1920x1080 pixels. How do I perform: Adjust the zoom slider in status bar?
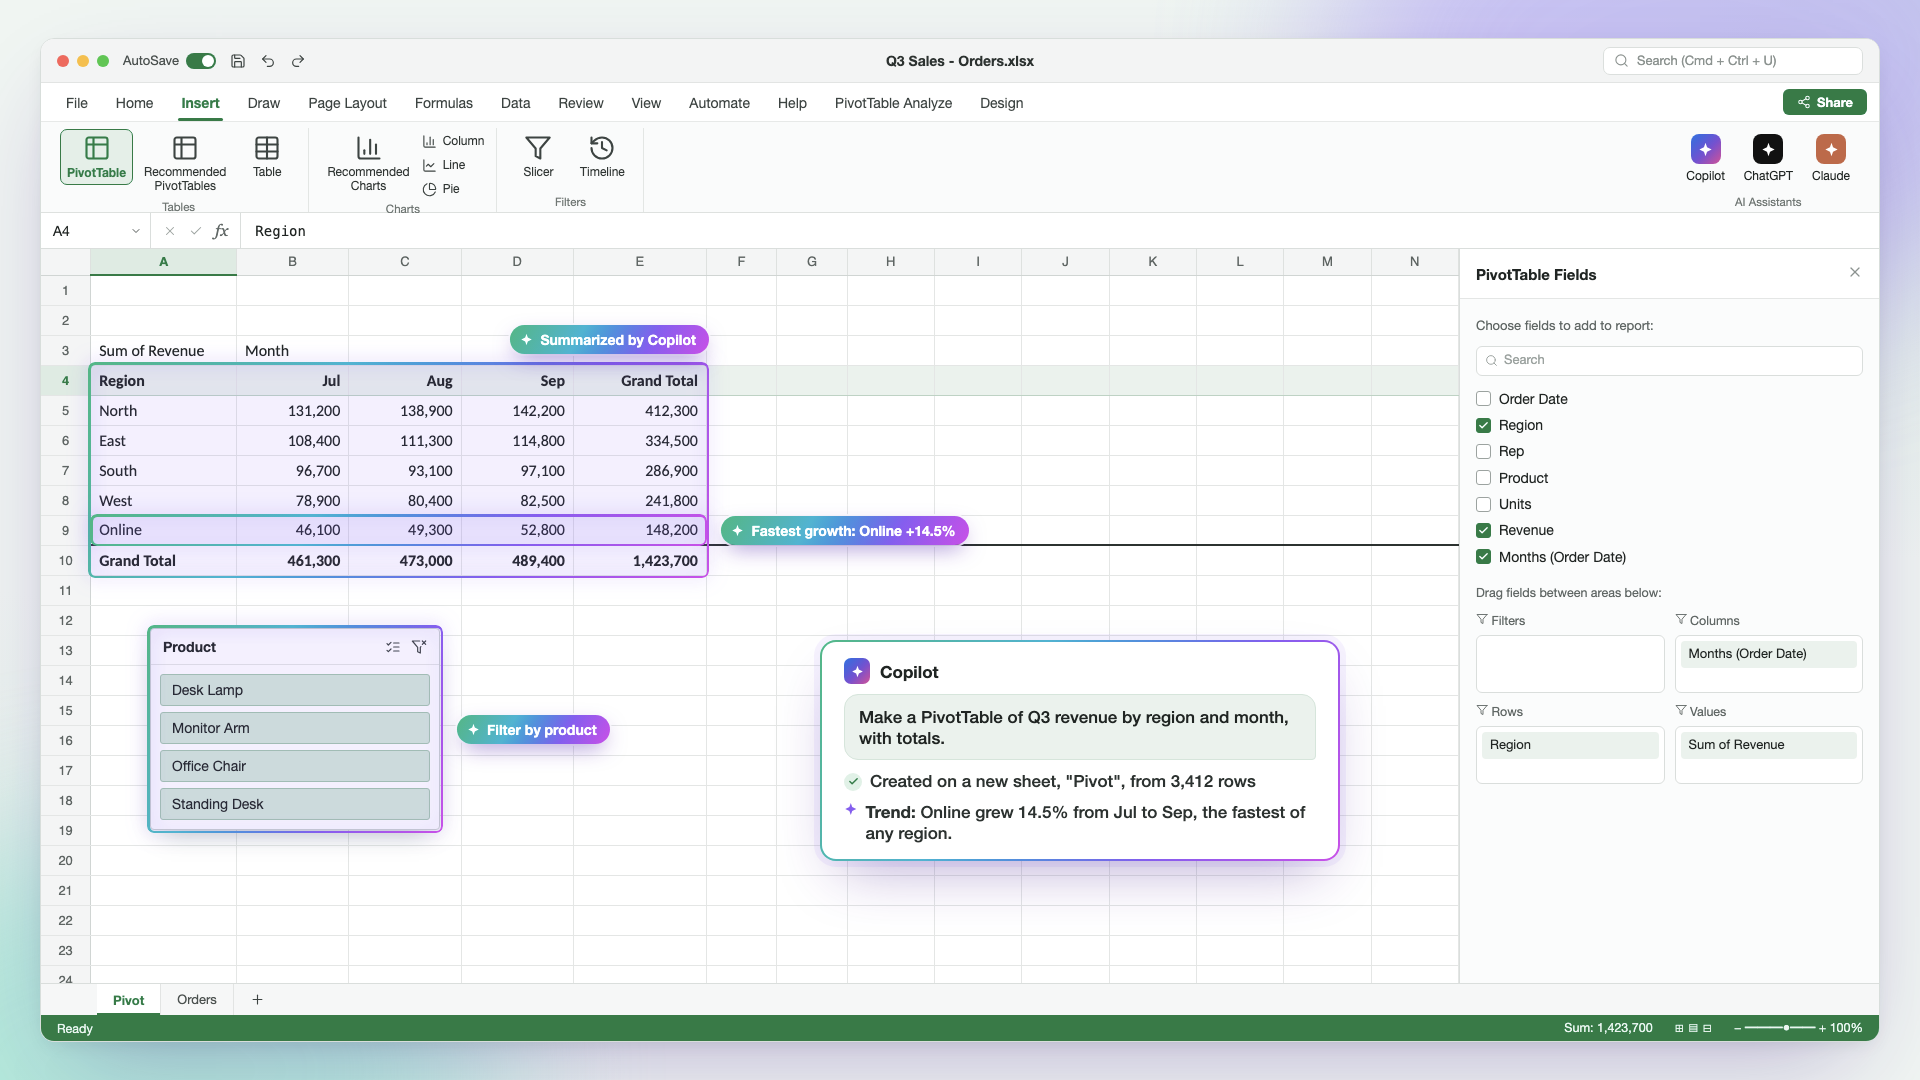point(1786,1028)
